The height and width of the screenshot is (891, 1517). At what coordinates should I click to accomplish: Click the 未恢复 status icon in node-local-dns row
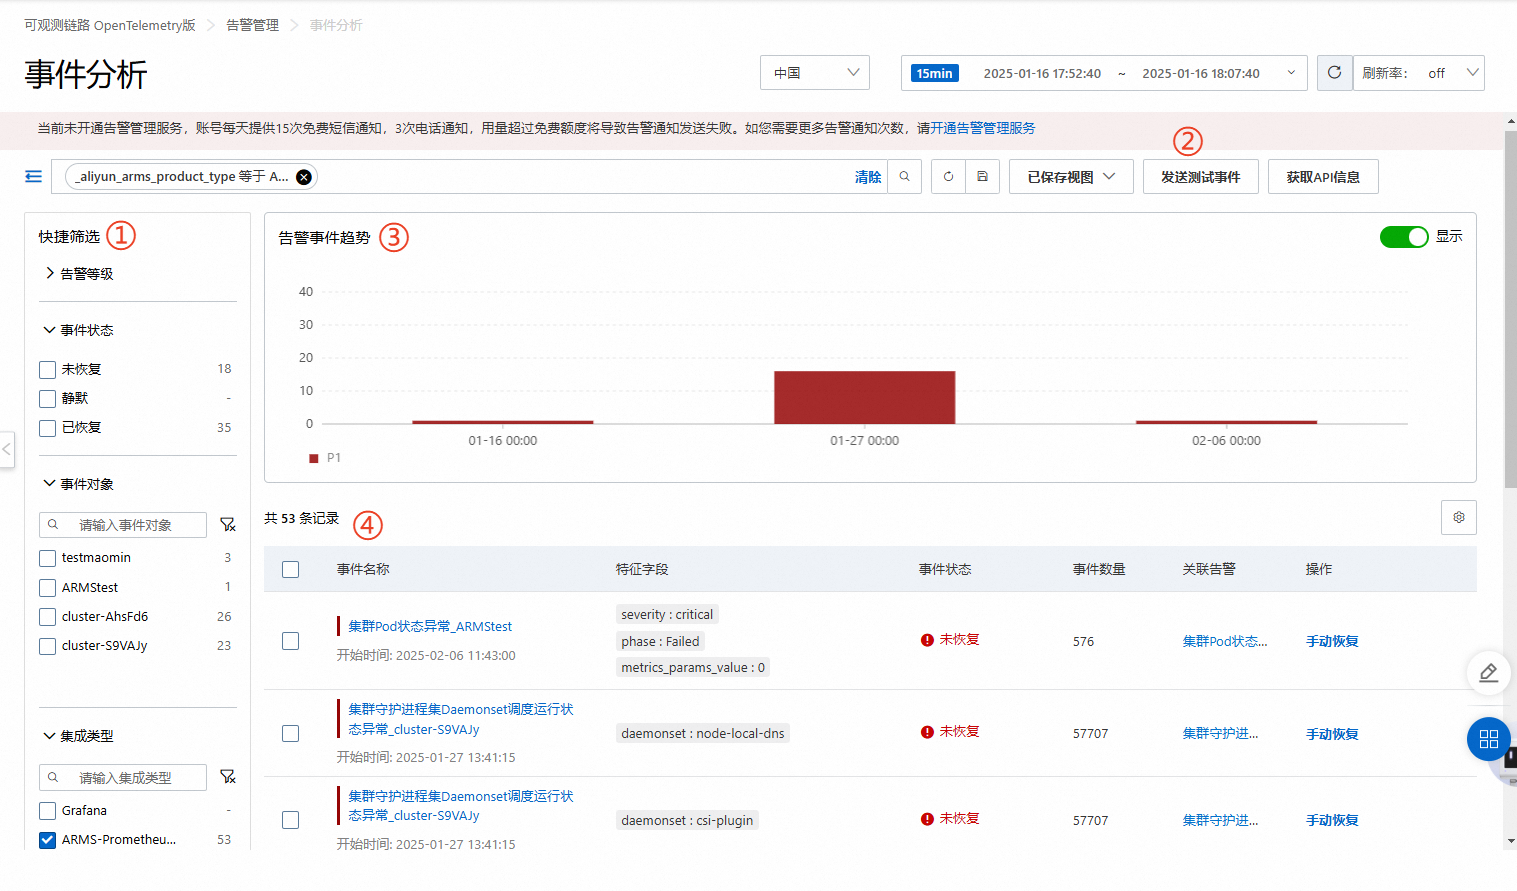coord(927,732)
